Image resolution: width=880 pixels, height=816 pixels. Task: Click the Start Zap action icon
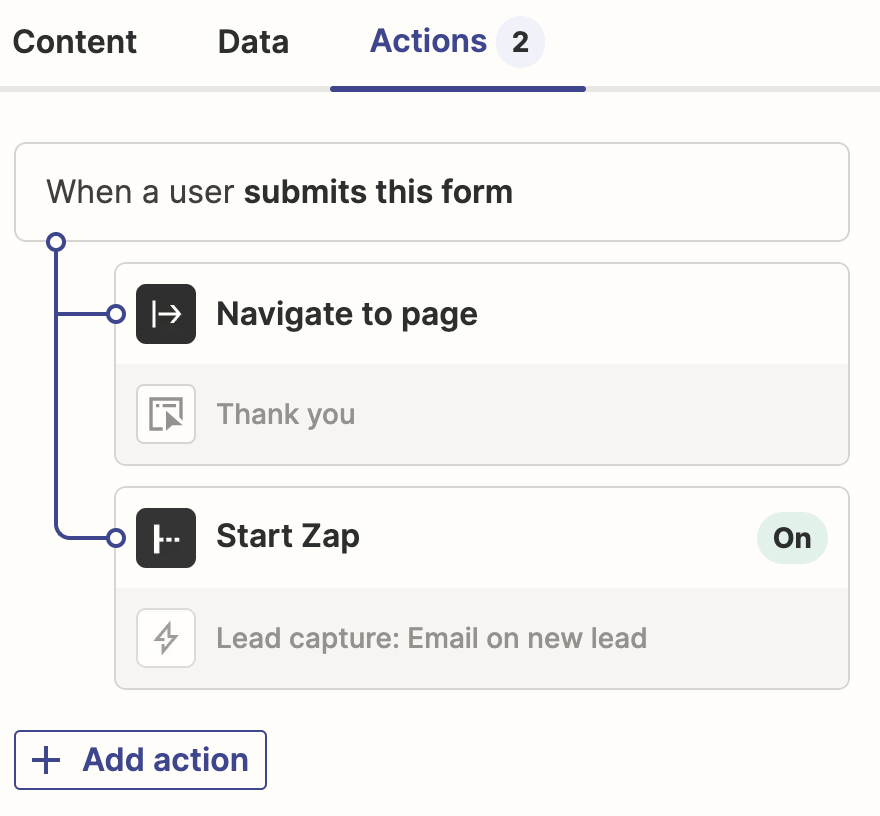point(166,538)
